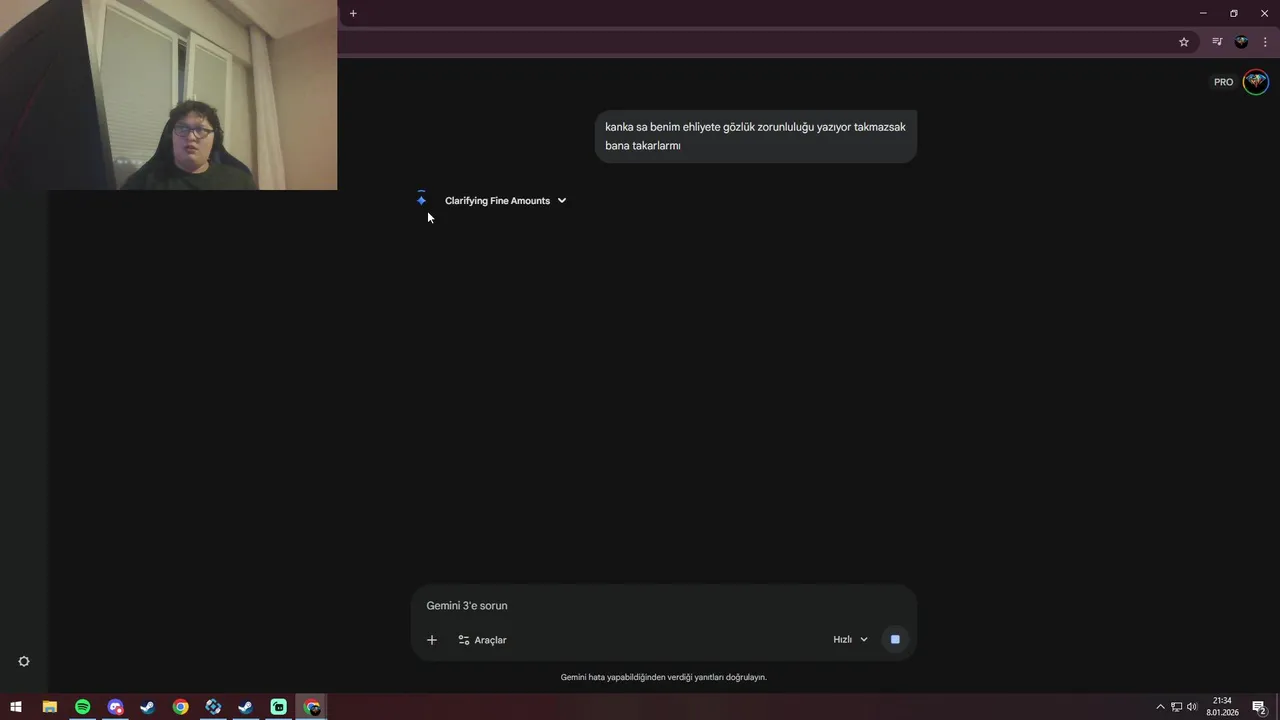The height and width of the screenshot is (720, 1280).
Task: Click the Gemini sparkle thinking icon
Action: (x=421, y=200)
